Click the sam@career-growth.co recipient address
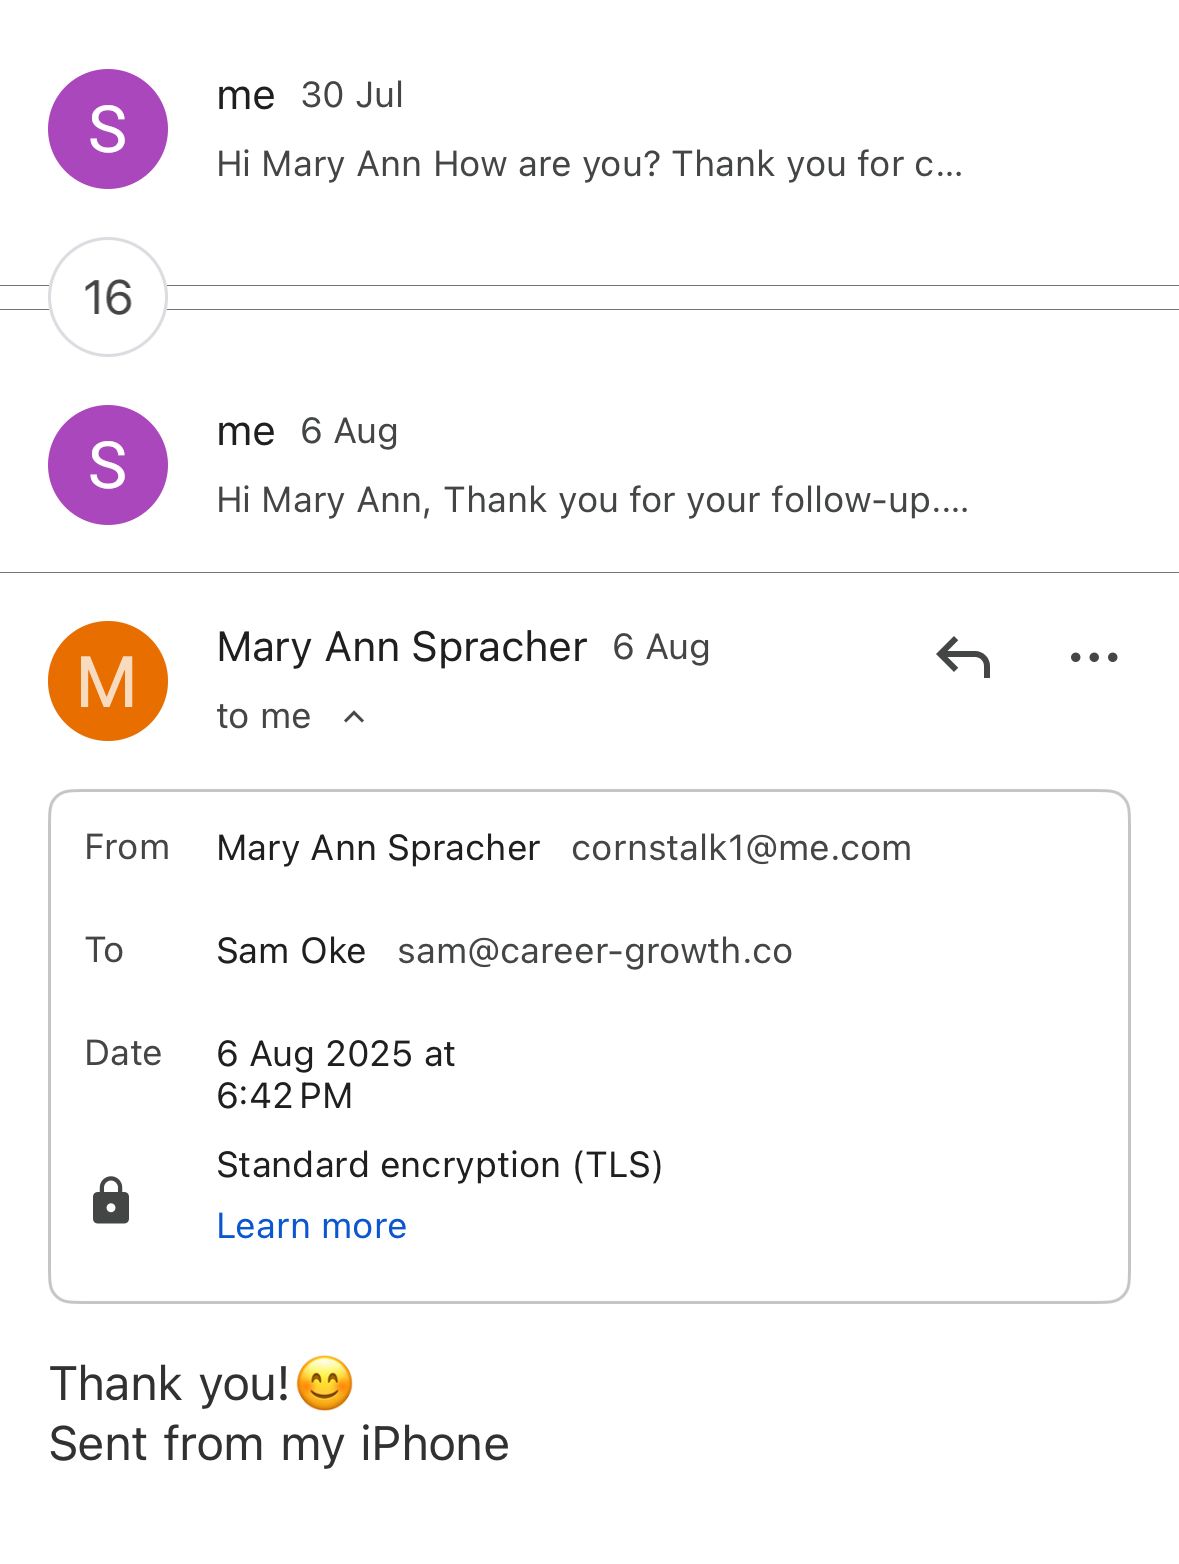Screen dimensions: 1179x1564 pyautogui.click(x=594, y=951)
